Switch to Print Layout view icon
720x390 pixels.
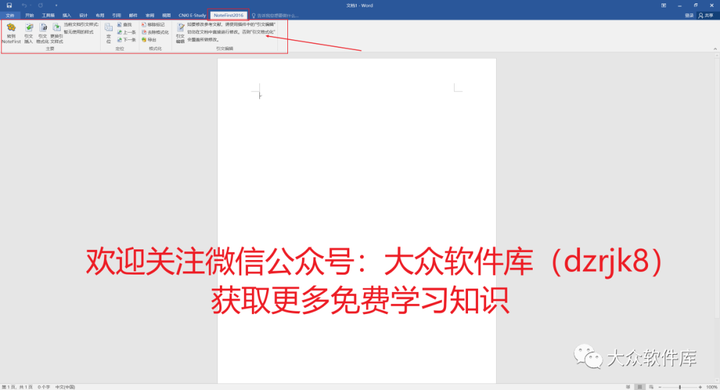(x=640, y=387)
